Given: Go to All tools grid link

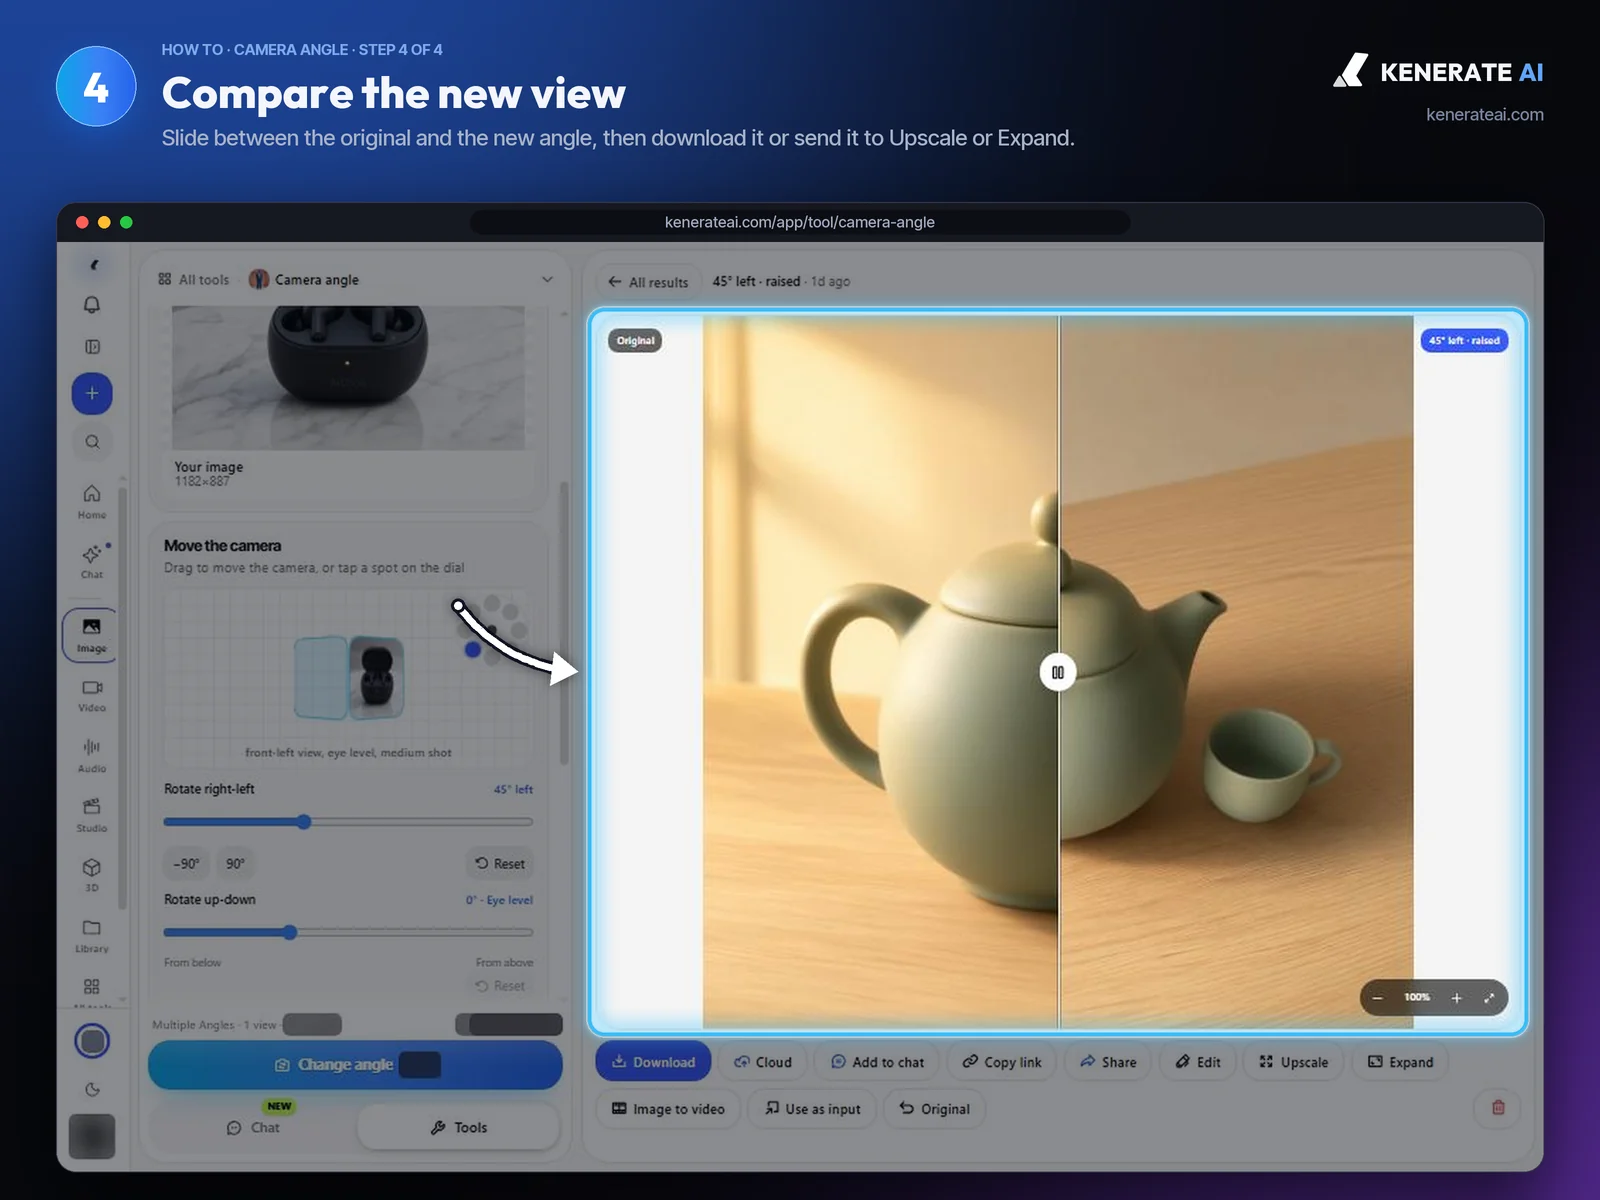Looking at the screenshot, I should (x=194, y=280).
